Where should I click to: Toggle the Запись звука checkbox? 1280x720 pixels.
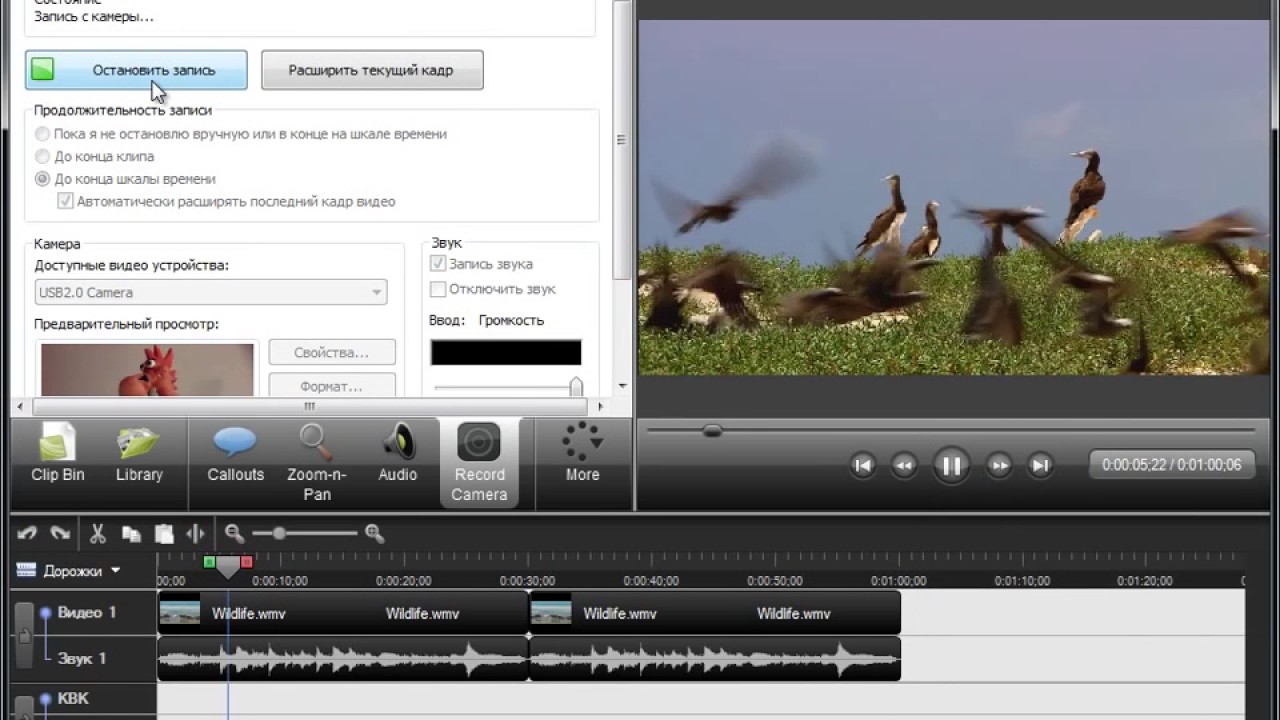(x=437, y=264)
